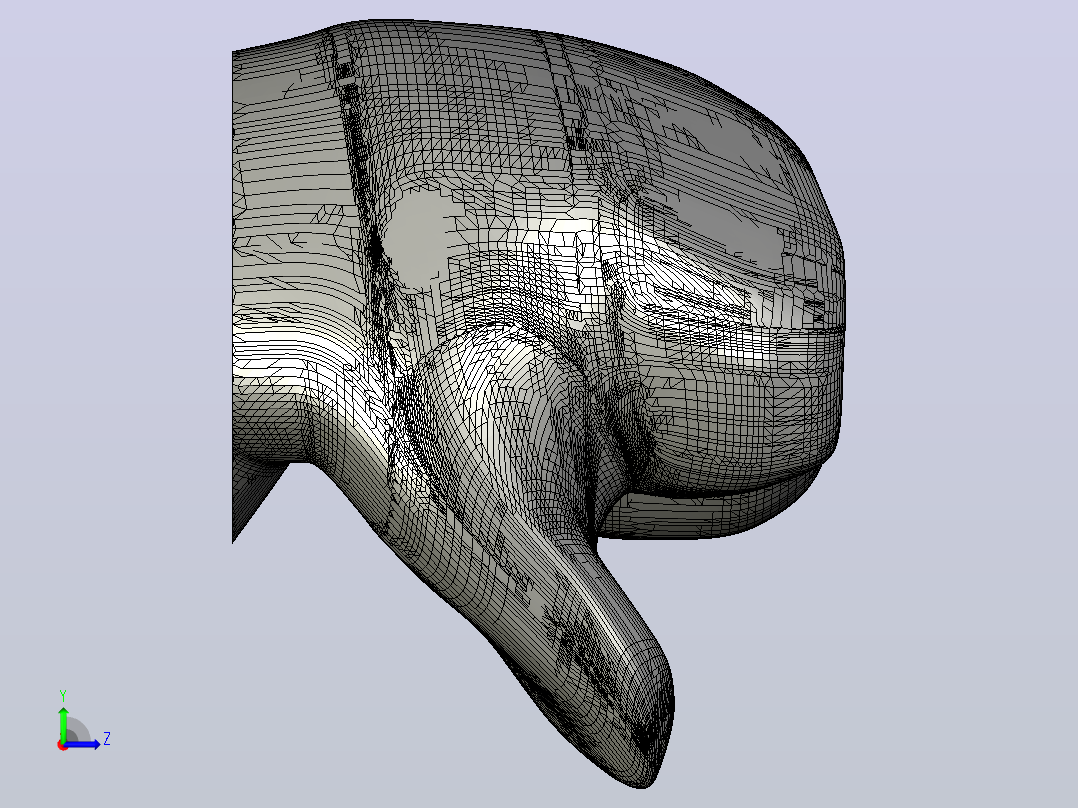Select the meshed mirror housing model
Image resolution: width=1078 pixels, height=808 pixels.
coord(538,403)
